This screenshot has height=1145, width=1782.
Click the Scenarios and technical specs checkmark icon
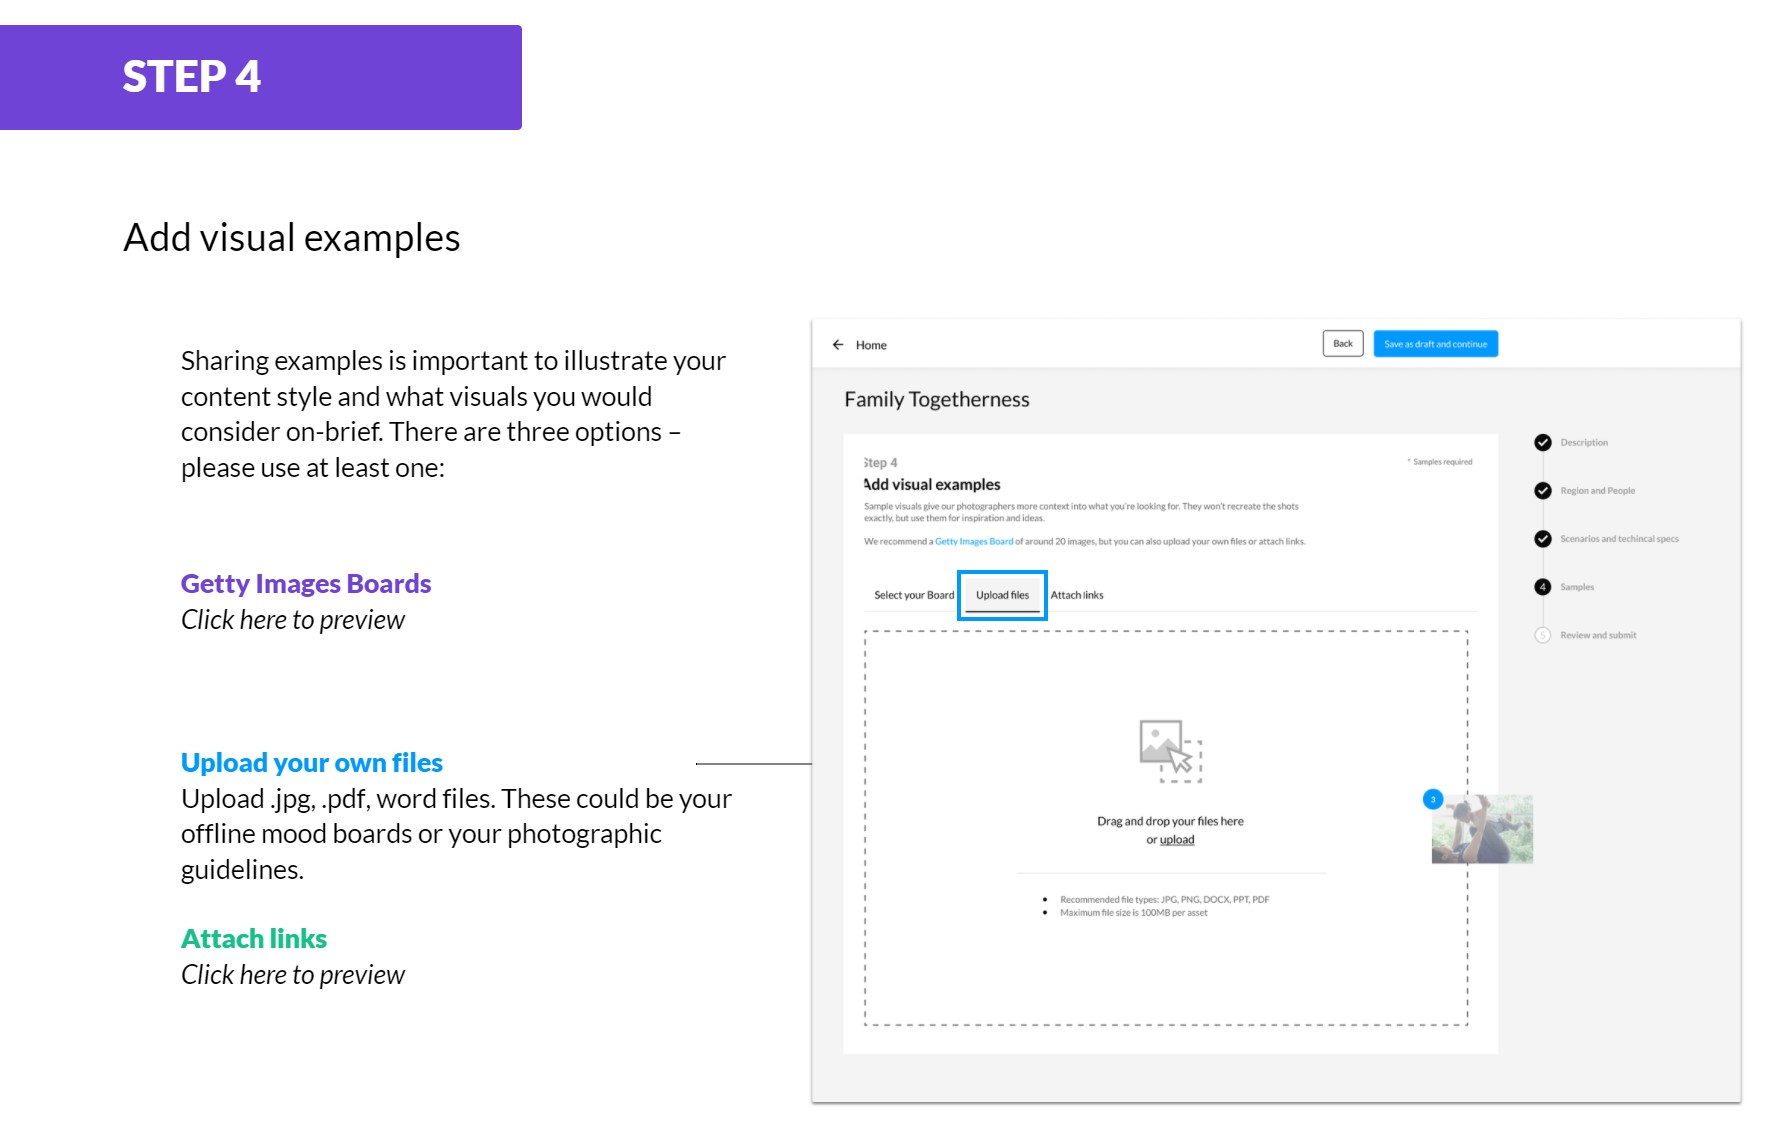1543,539
